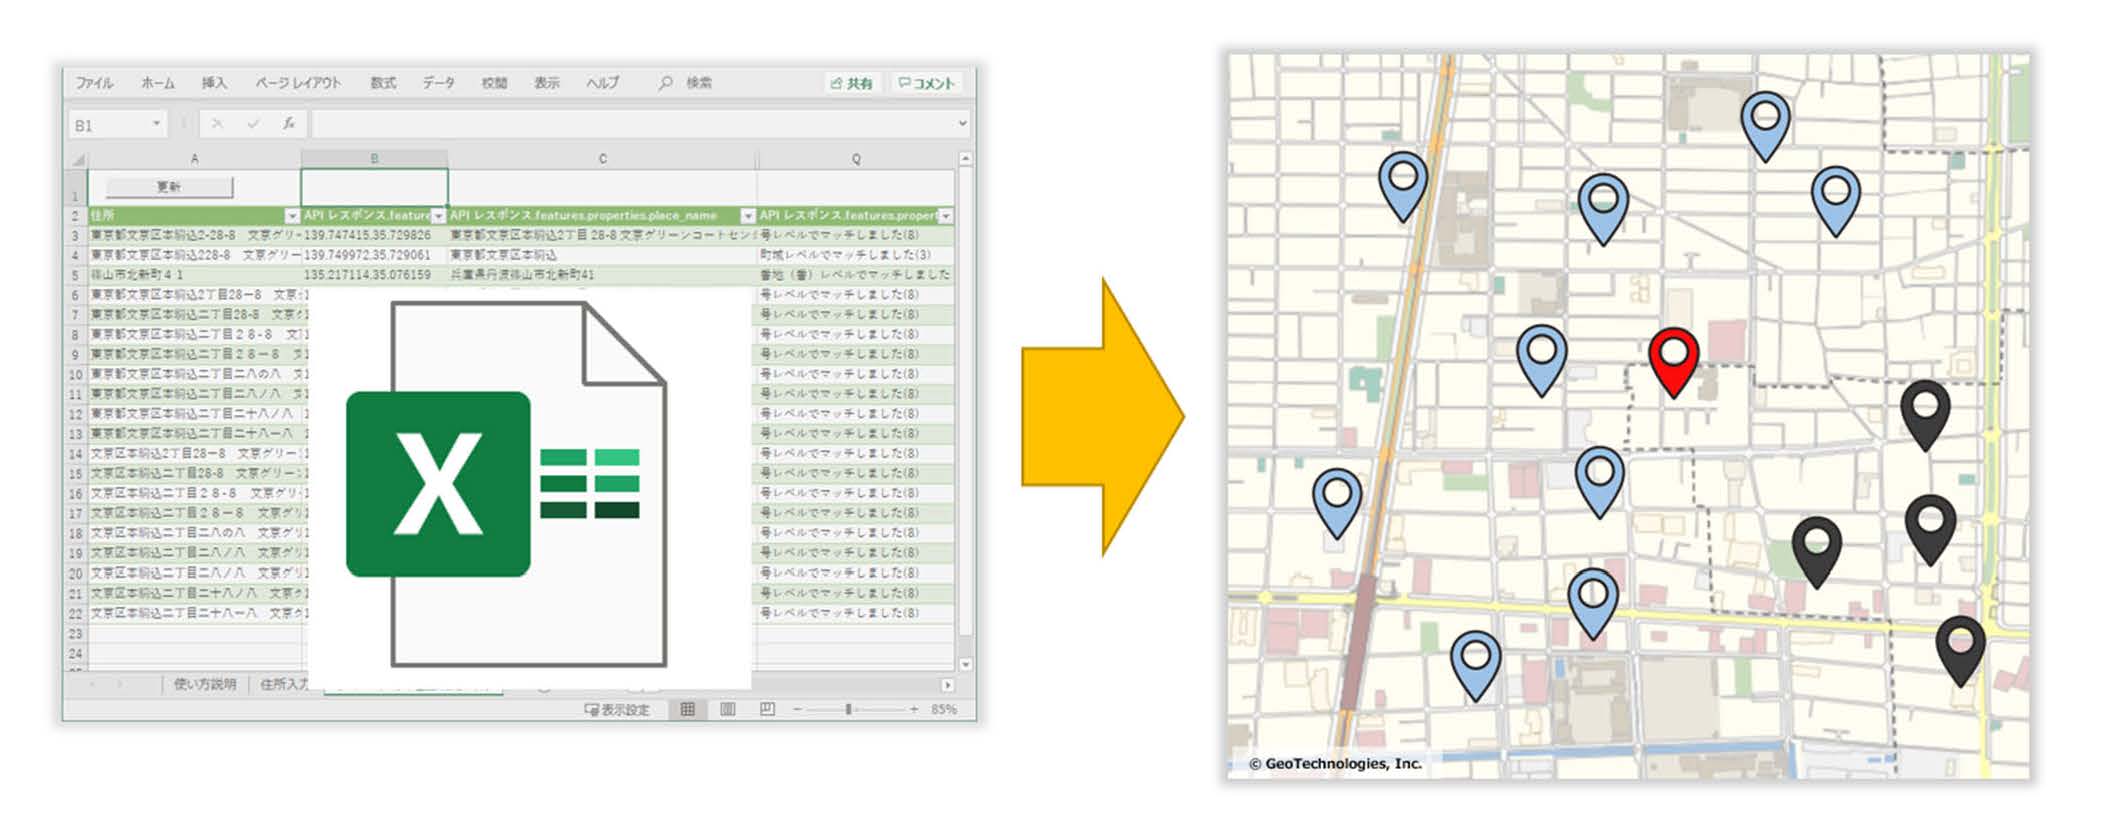
Task: Select row header 24
Action: [76, 654]
